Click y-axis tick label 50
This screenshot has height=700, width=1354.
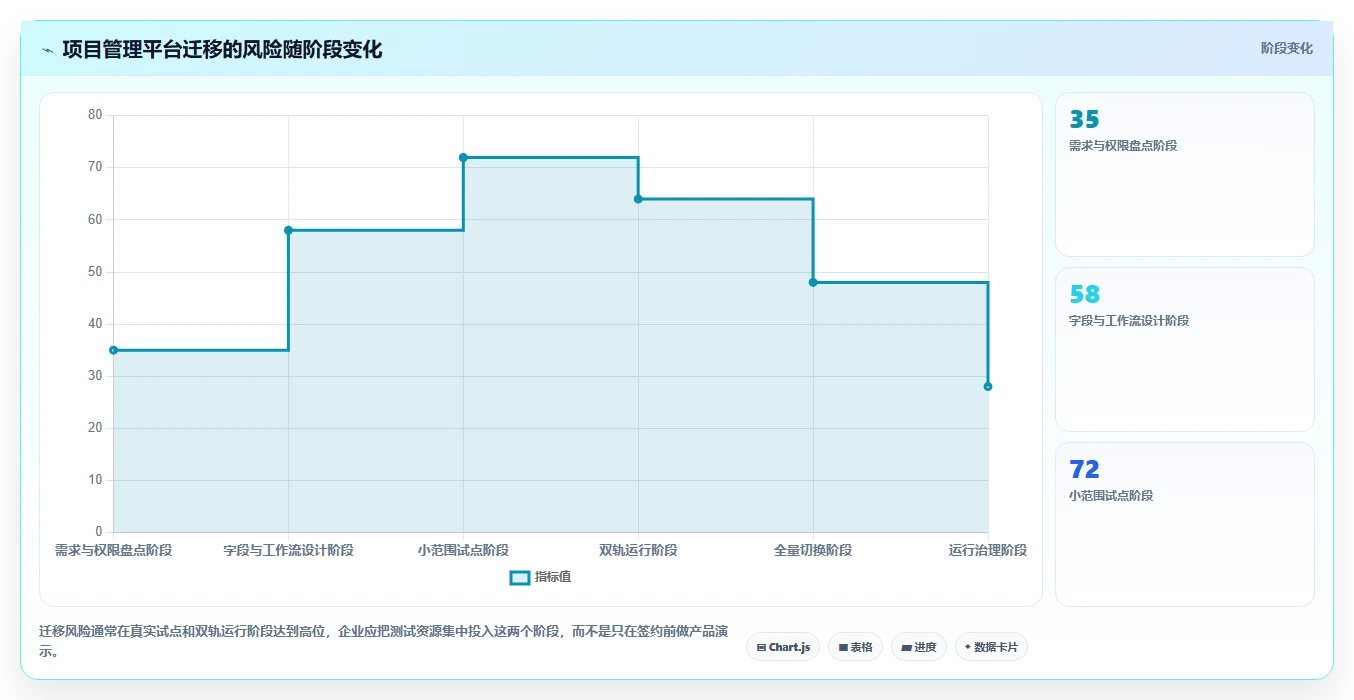95,271
